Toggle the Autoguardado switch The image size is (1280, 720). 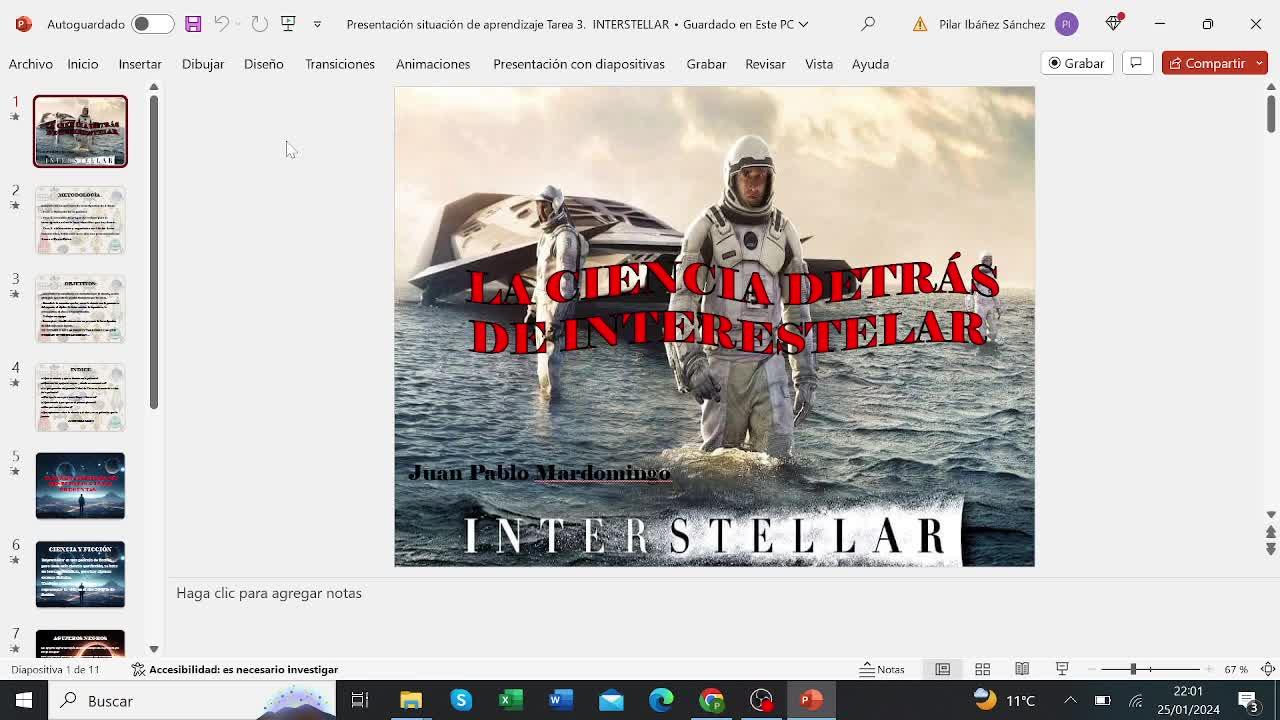[x=152, y=24]
